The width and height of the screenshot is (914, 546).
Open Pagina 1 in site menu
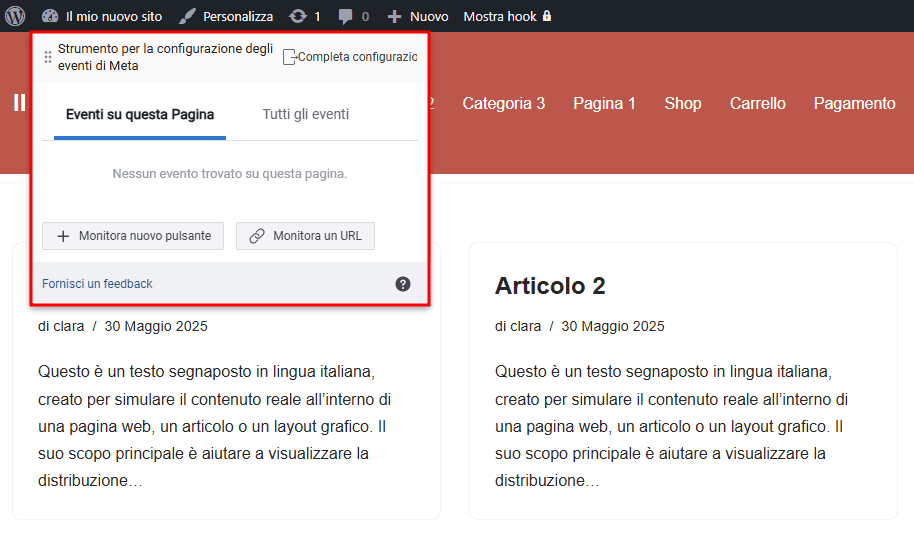604,103
